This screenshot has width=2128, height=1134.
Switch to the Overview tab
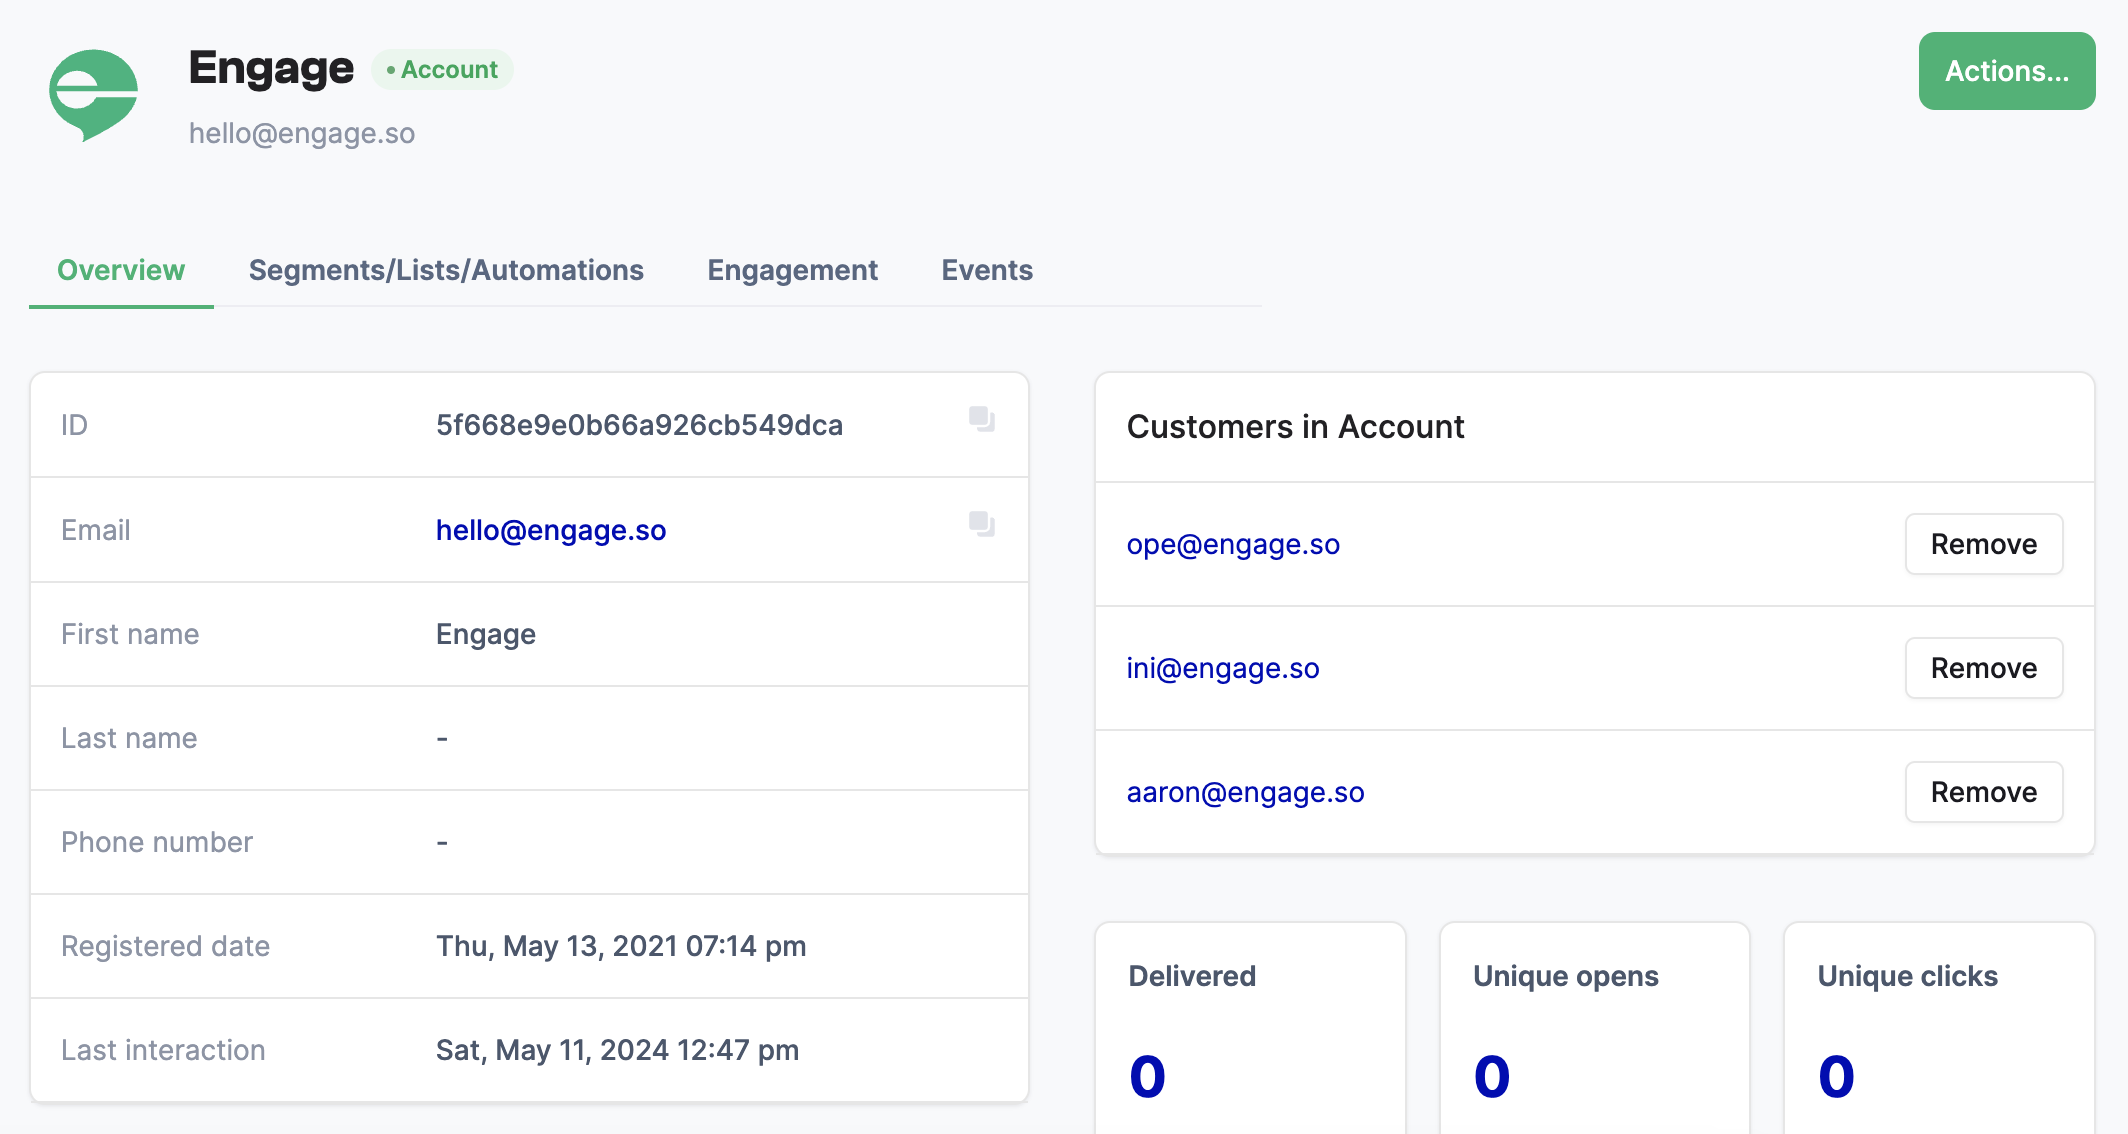click(x=121, y=270)
